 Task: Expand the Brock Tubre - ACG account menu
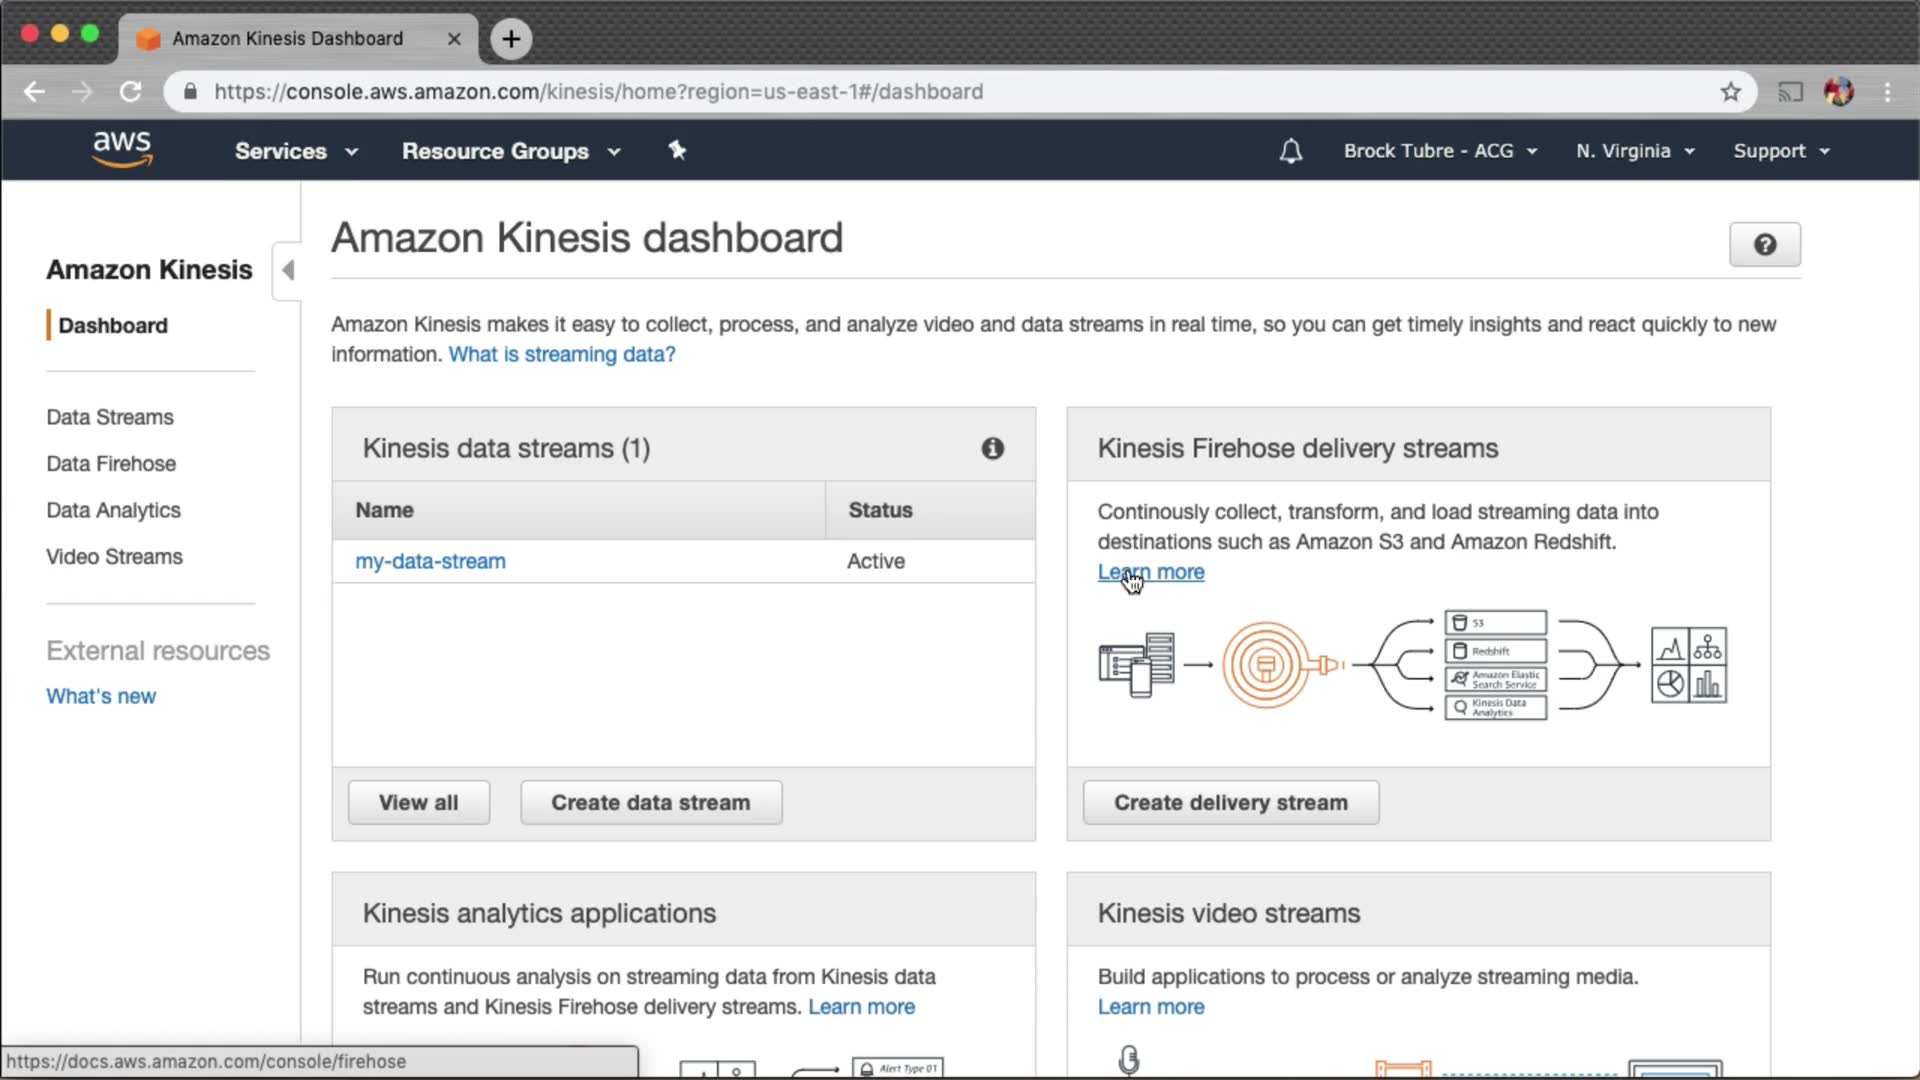[1440, 151]
